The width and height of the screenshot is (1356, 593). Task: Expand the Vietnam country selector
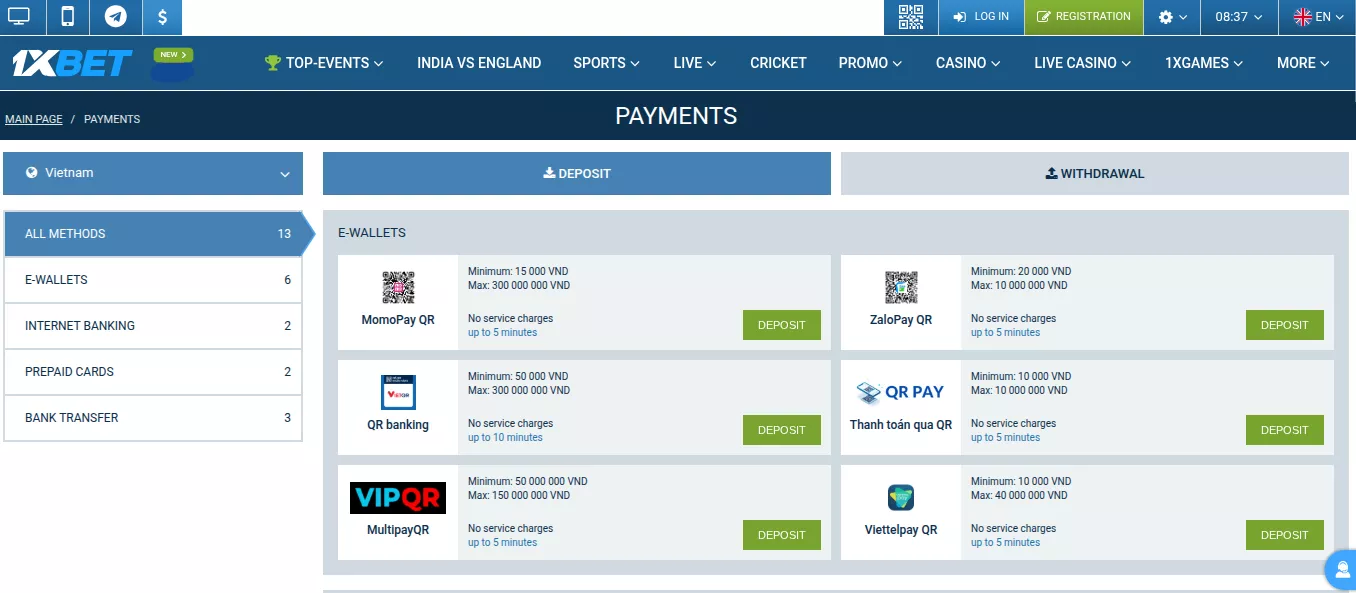click(152, 172)
